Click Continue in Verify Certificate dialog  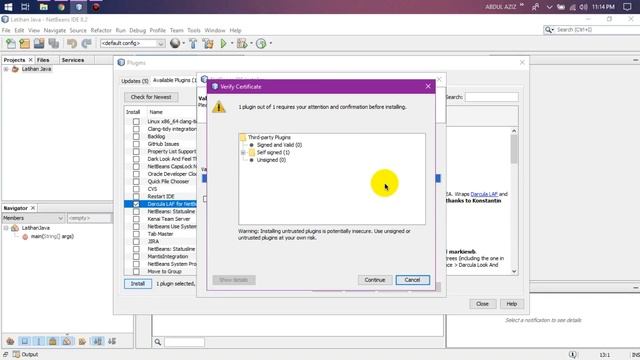[375, 280]
